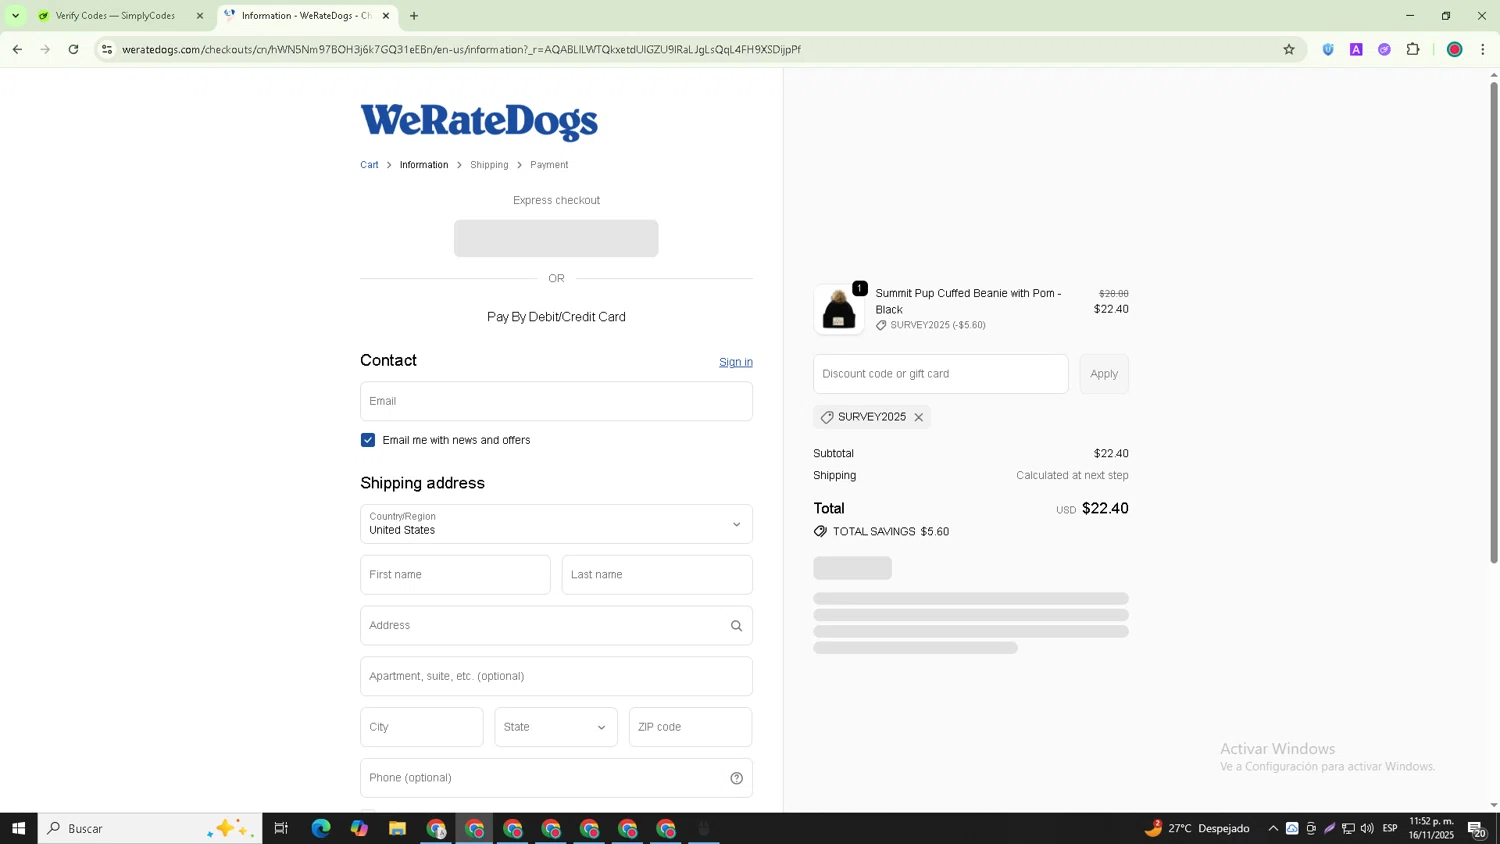Click the taskbar Buscar search box
This screenshot has width=1500, height=844.
pos(150,828)
